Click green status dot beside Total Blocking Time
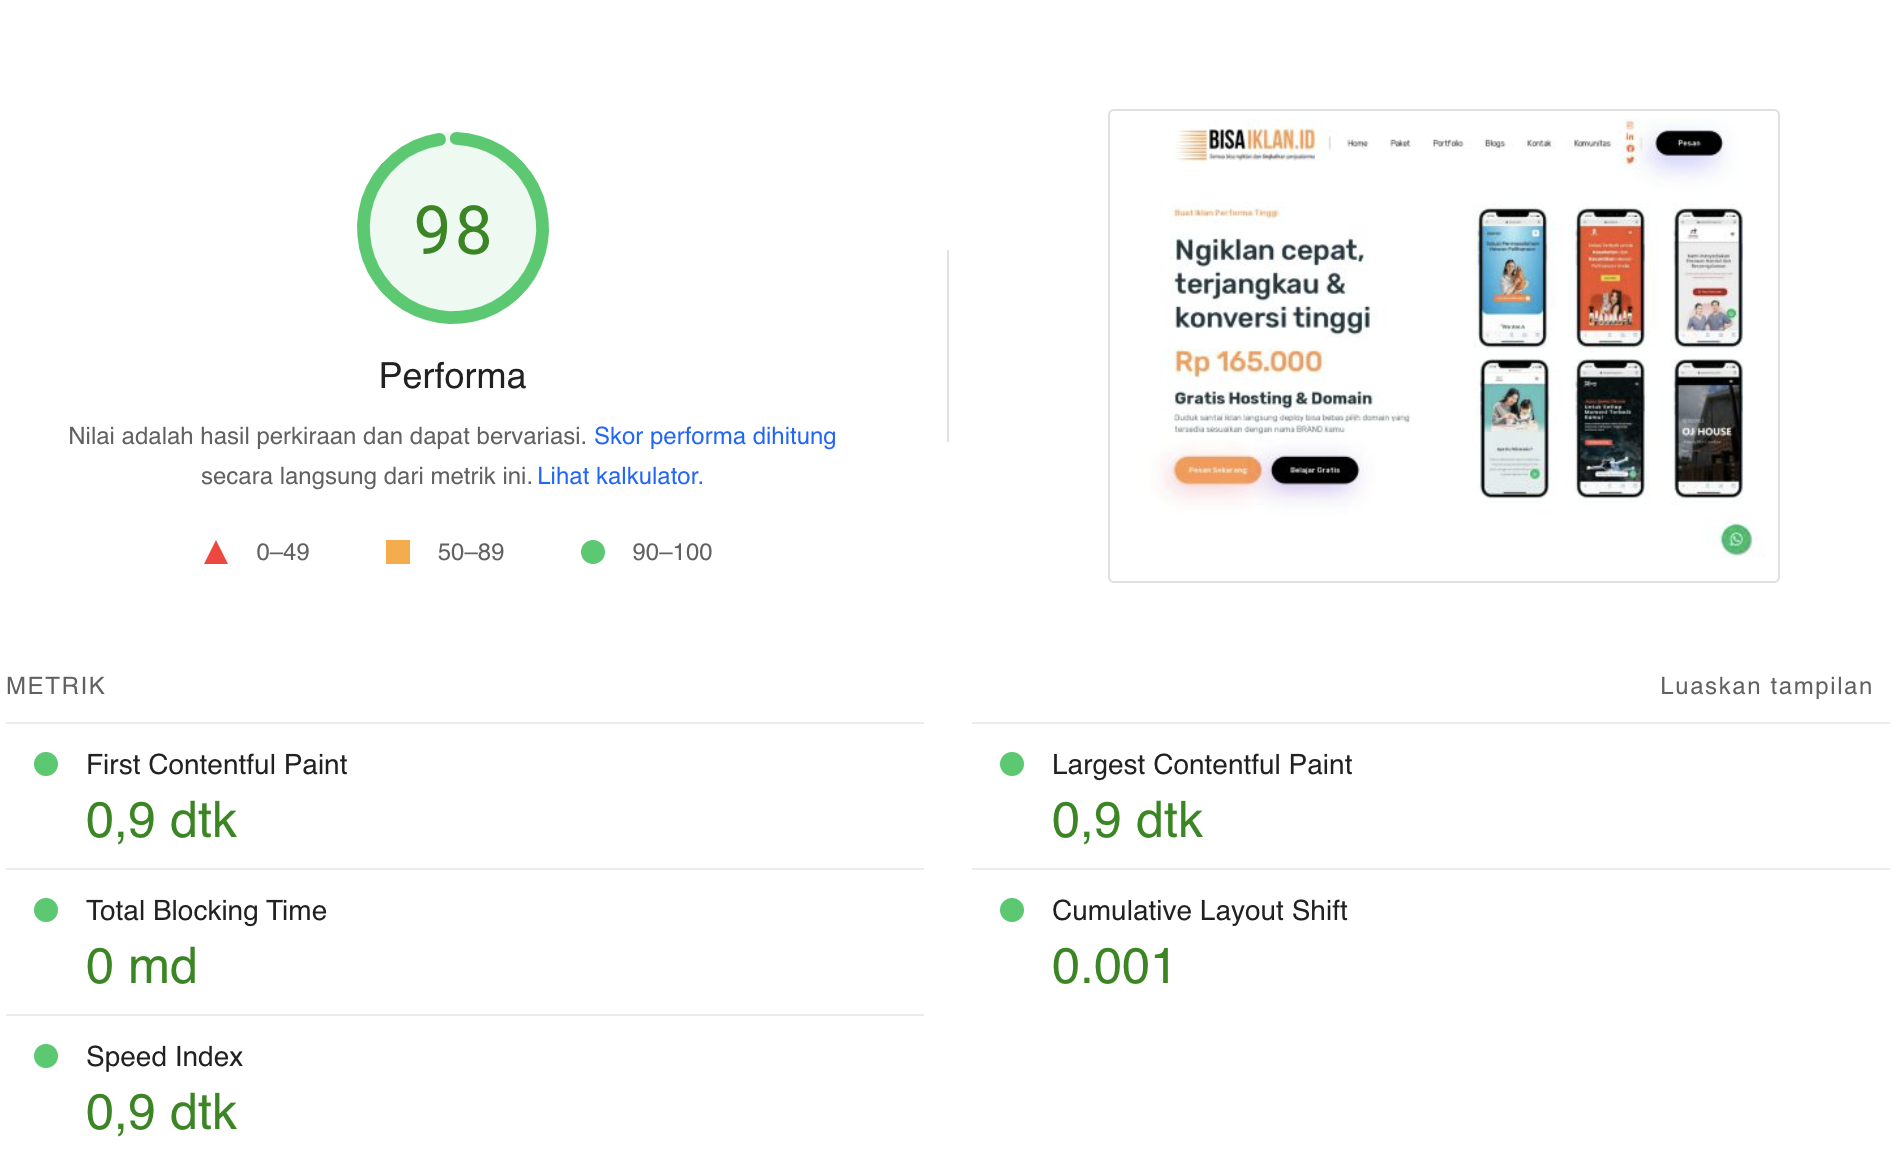The width and height of the screenshot is (1898, 1168). (46, 910)
